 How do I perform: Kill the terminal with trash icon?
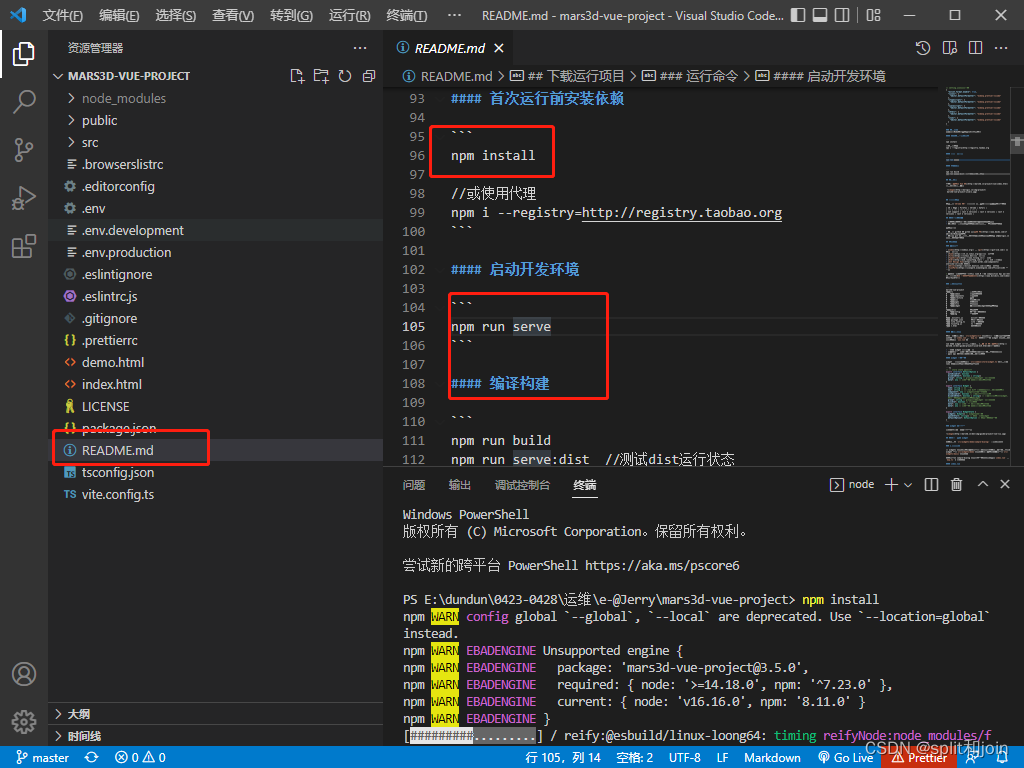pos(956,485)
